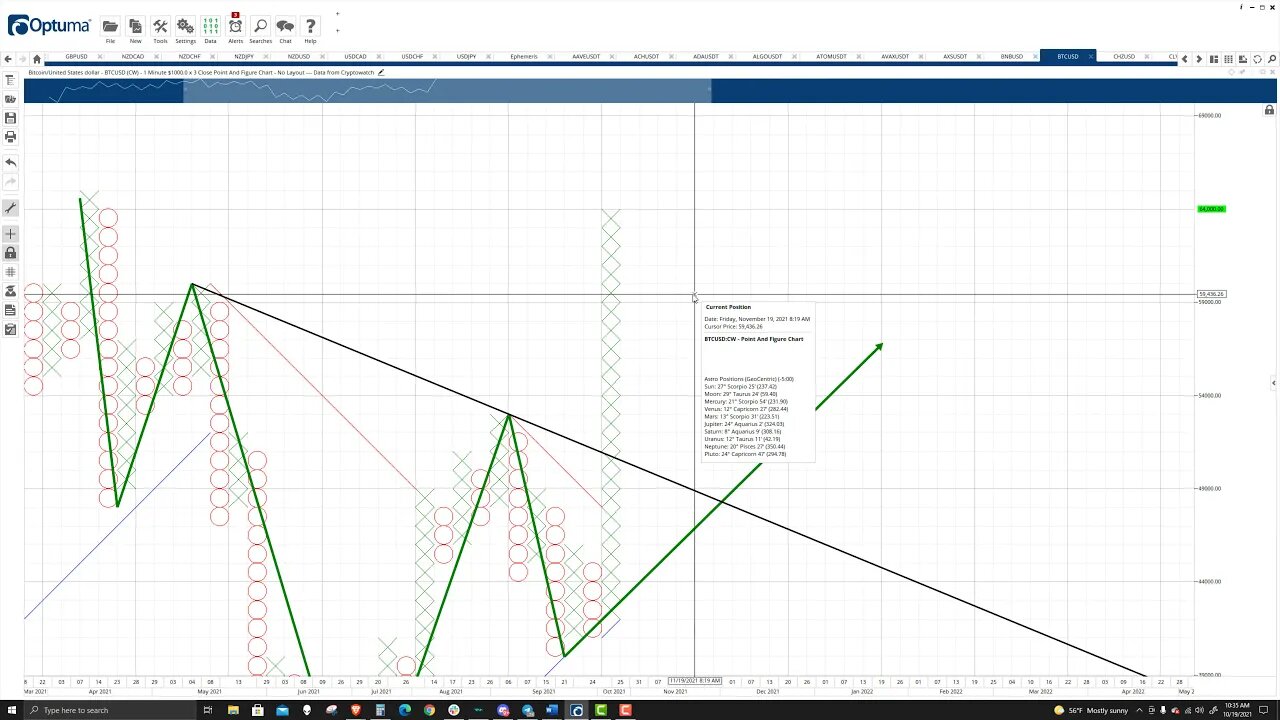Go back with the left arrow navigation icon

pyautogui.click(x=9, y=59)
